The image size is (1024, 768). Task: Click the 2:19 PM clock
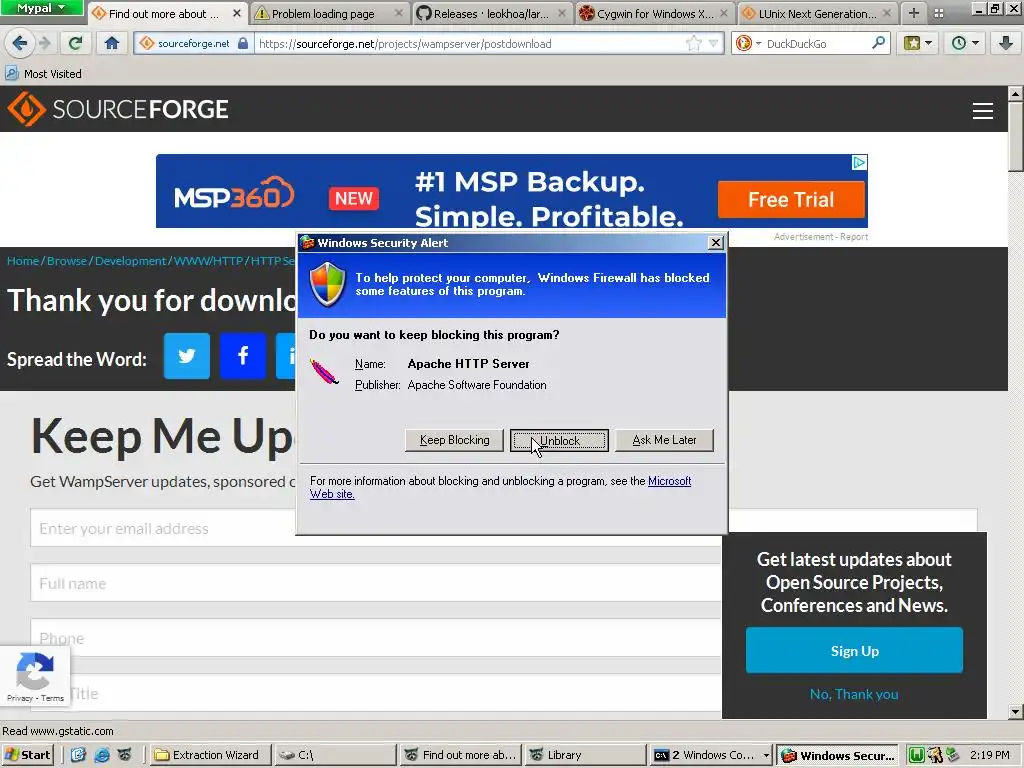click(989, 755)
